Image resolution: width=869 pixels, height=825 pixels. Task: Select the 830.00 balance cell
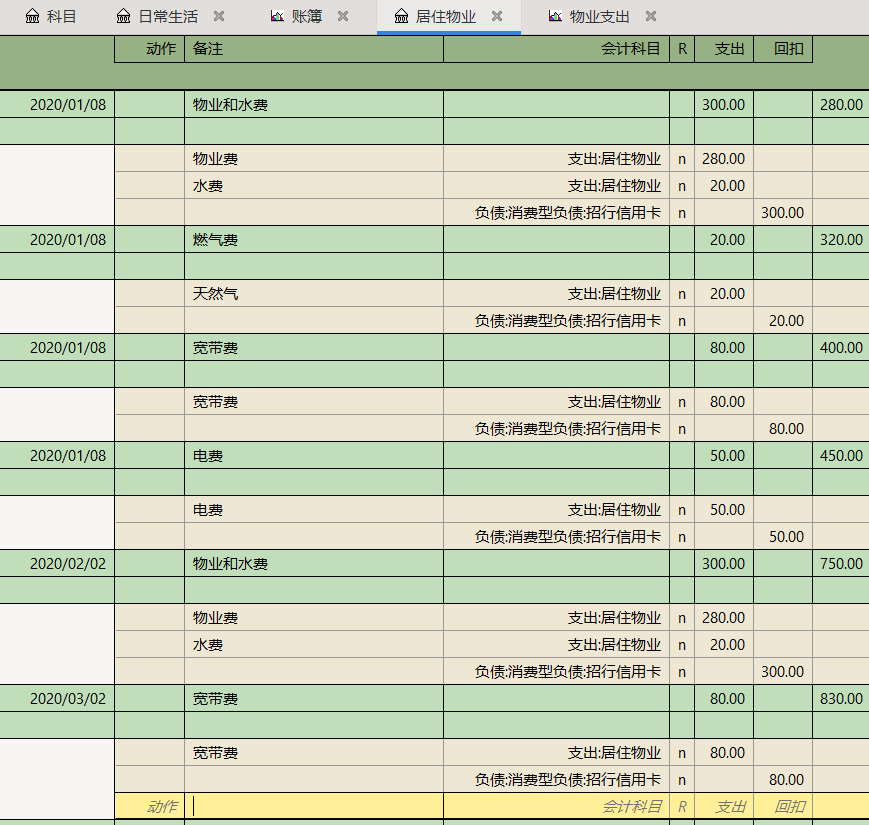point(840,699)
